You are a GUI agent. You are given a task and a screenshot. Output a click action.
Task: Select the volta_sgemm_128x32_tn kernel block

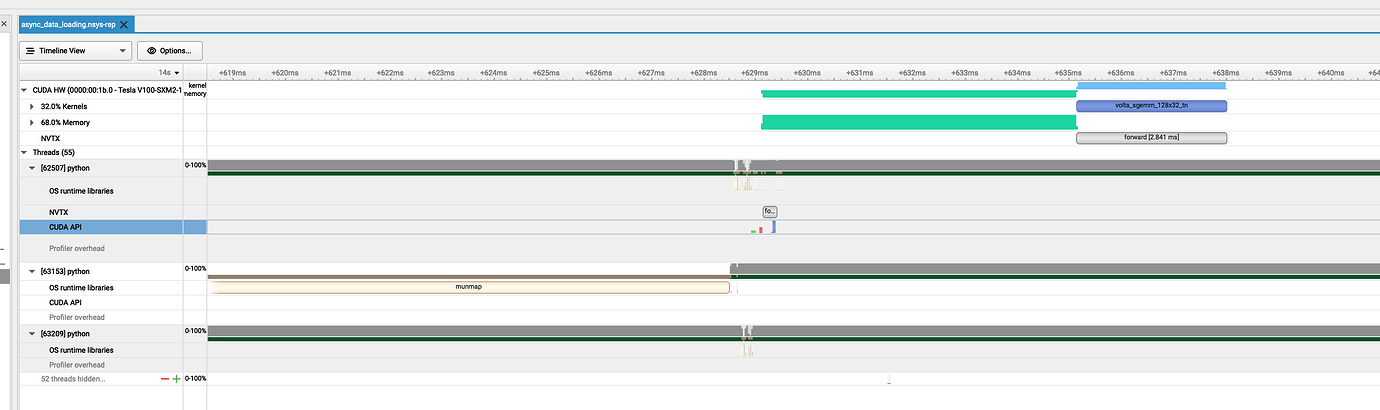point(1150,106)
